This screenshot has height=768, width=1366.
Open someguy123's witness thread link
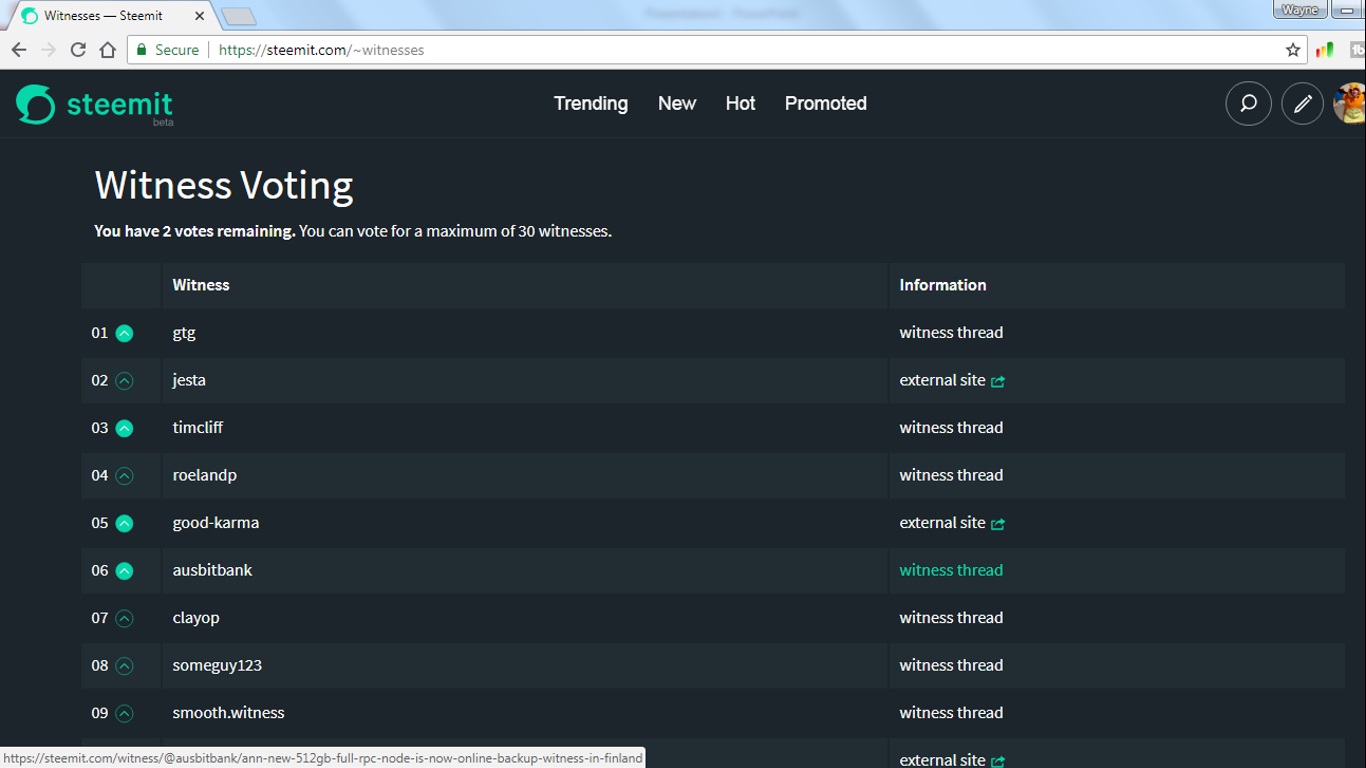pos(951,665)
